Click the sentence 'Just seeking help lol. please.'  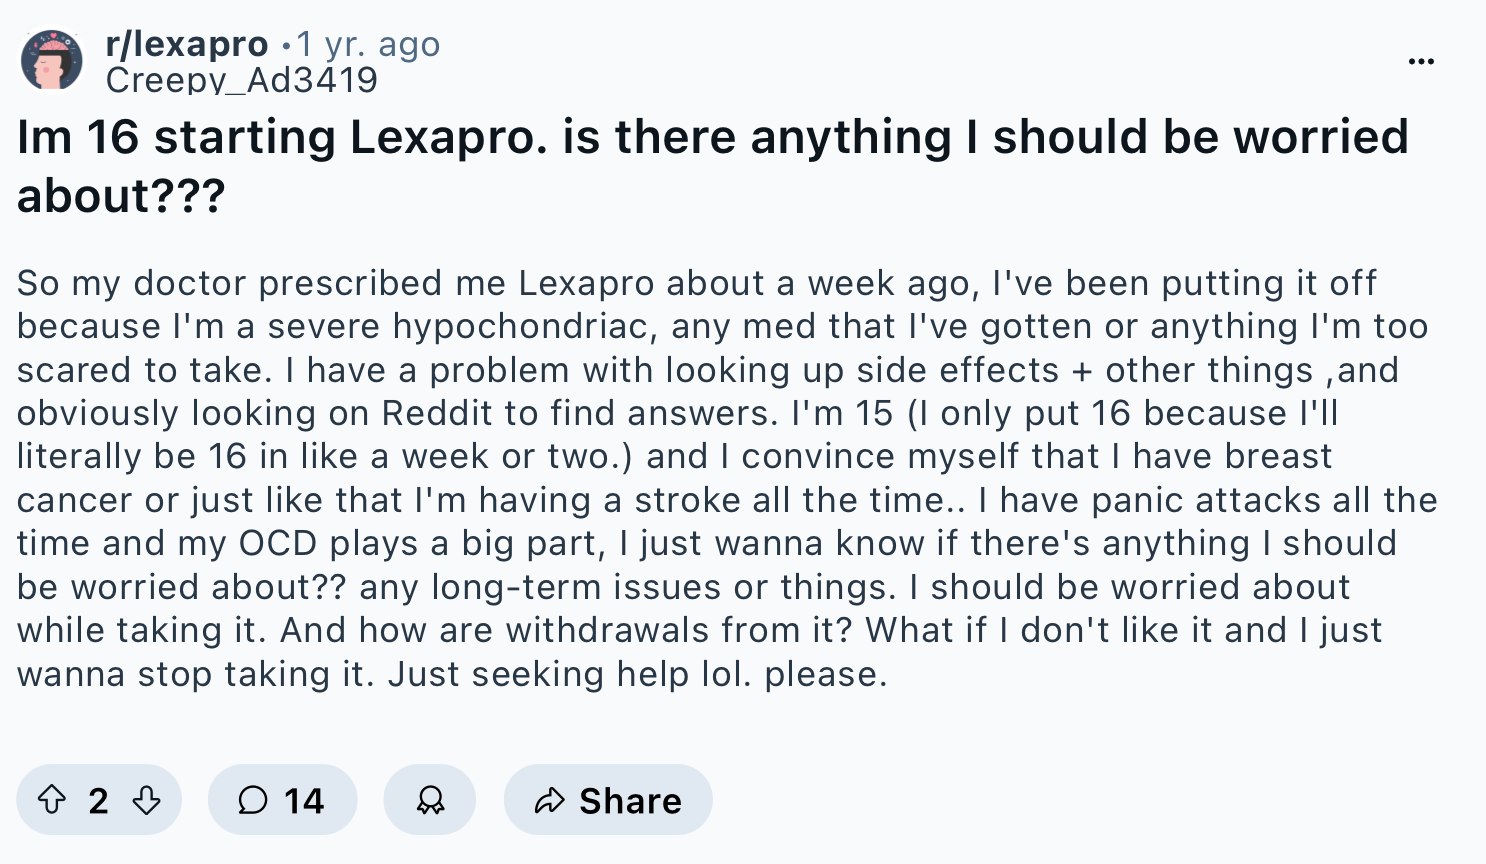pos(638,674)
